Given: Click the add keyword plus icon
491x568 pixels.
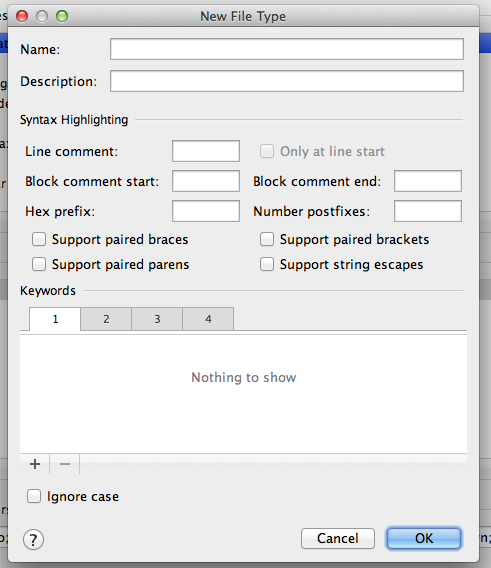Looking at the screenshot, I should (x=35, y=464).
